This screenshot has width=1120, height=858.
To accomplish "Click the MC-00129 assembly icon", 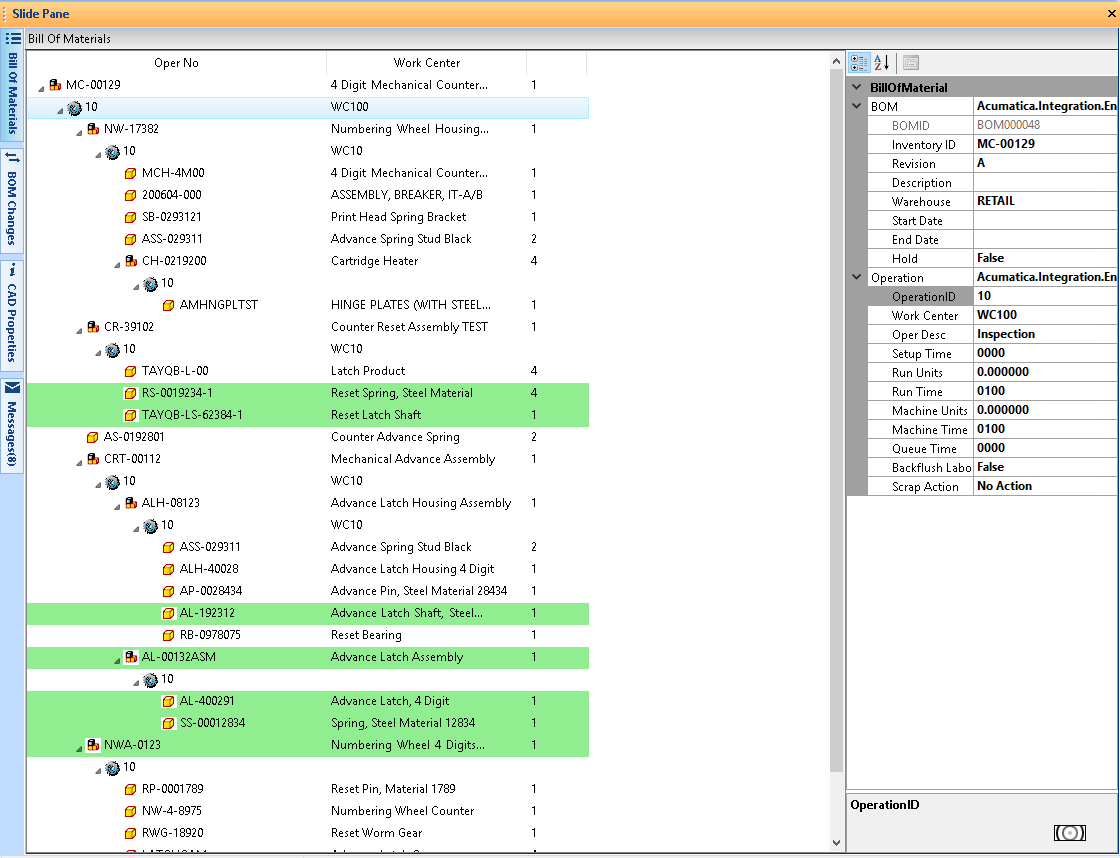I will pos(55,85).
